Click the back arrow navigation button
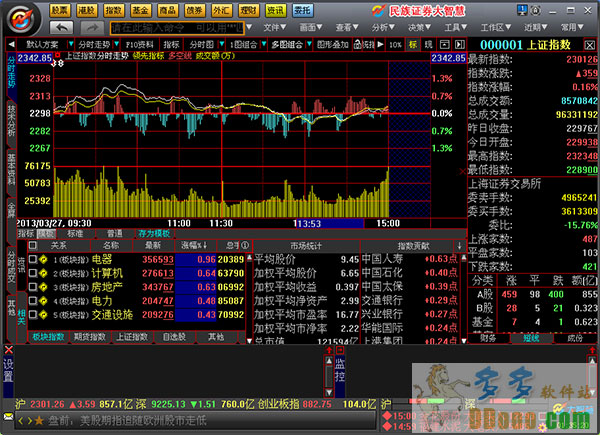This screenshot has height=435, width=600. [x=62, y=28]
